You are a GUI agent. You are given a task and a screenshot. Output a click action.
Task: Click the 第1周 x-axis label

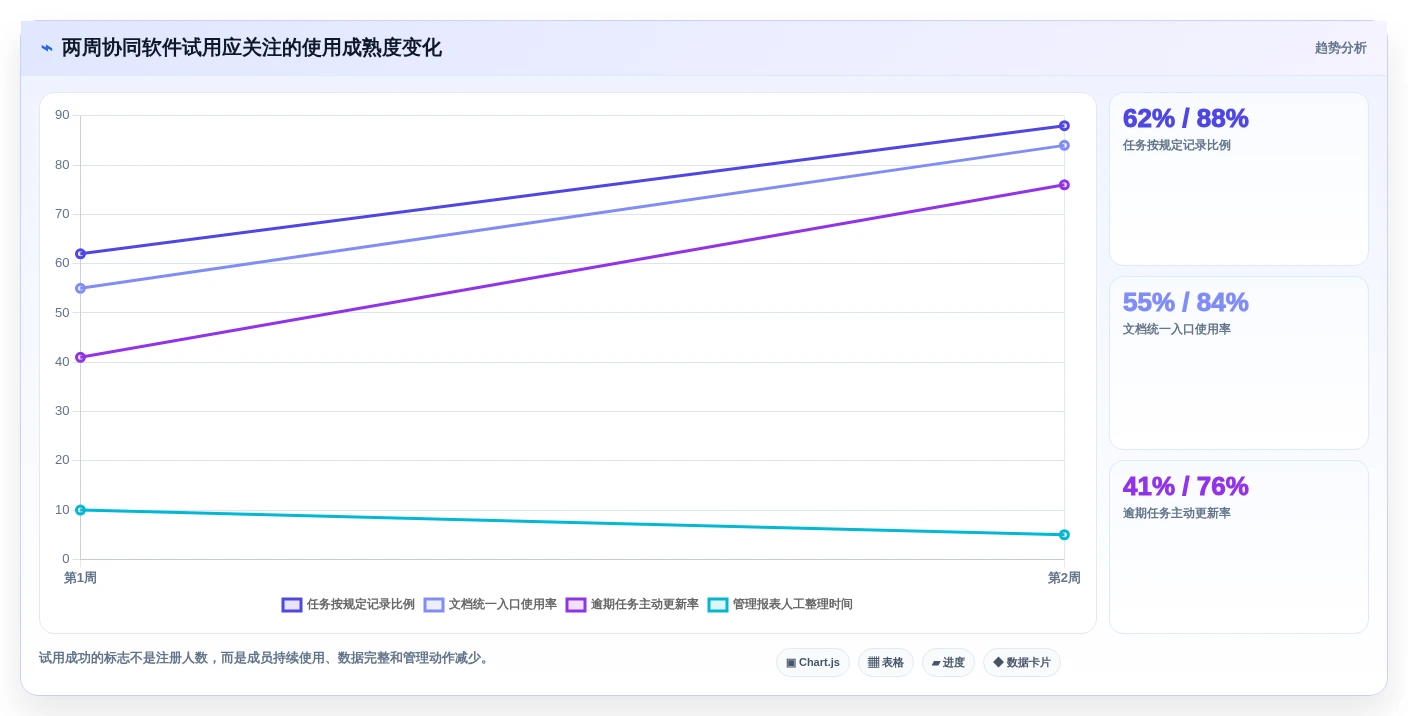[x=80, y=578]
